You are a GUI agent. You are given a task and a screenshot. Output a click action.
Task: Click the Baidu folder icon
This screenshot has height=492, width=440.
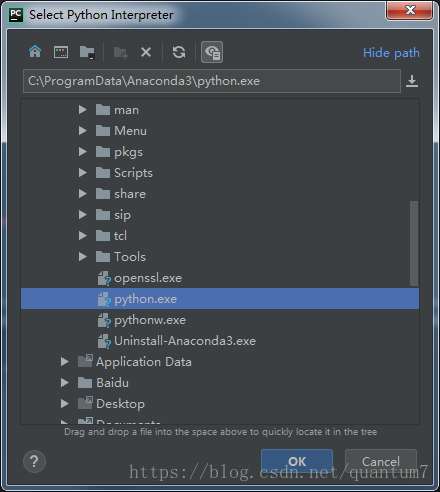(x=85, y=383)
